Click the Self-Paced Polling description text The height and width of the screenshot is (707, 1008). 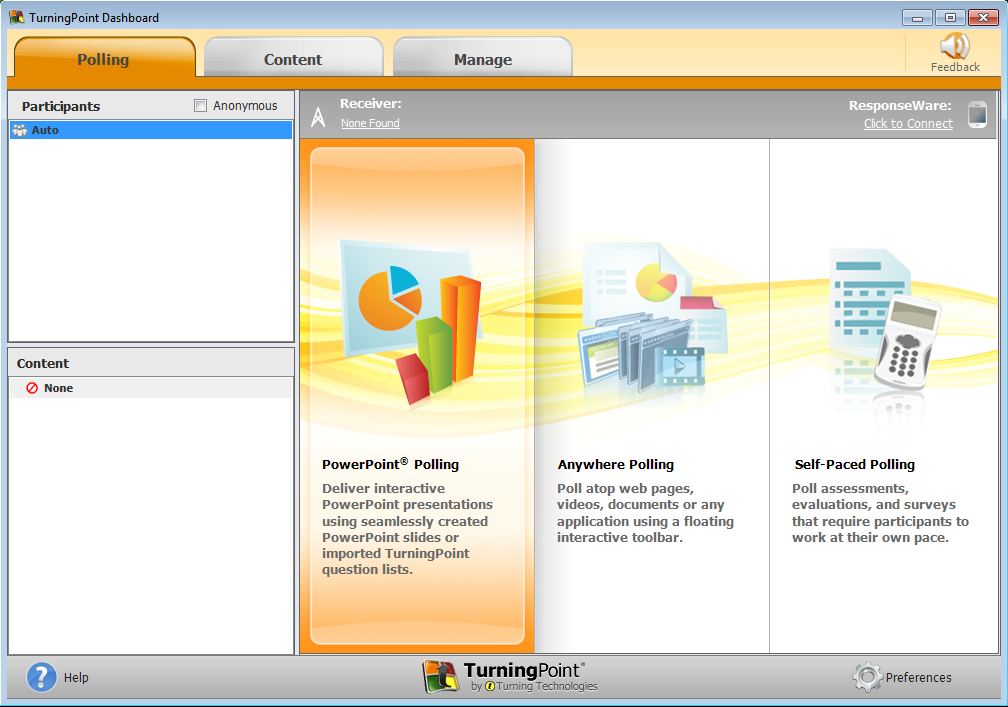coord(880,513)
